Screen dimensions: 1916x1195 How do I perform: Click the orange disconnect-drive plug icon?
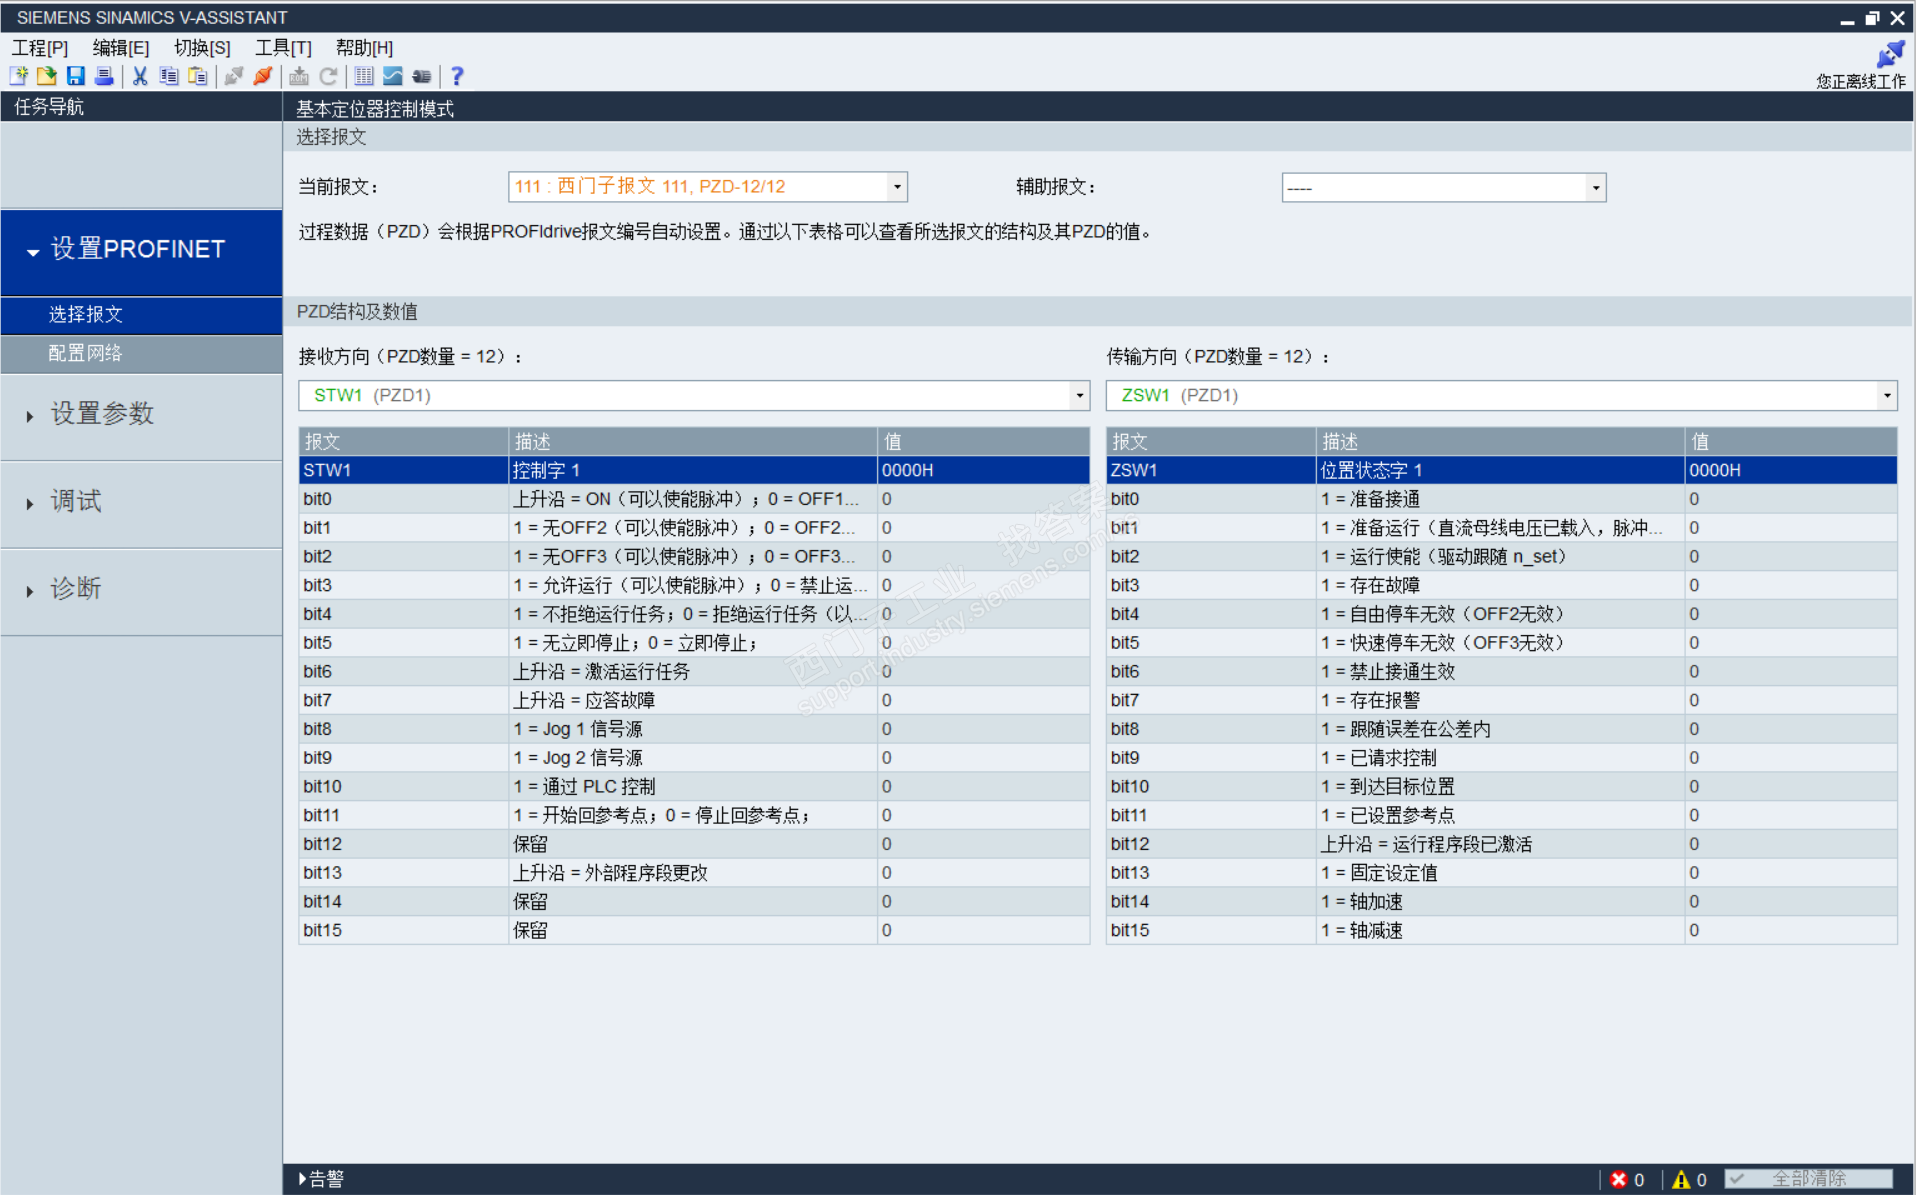263,76
